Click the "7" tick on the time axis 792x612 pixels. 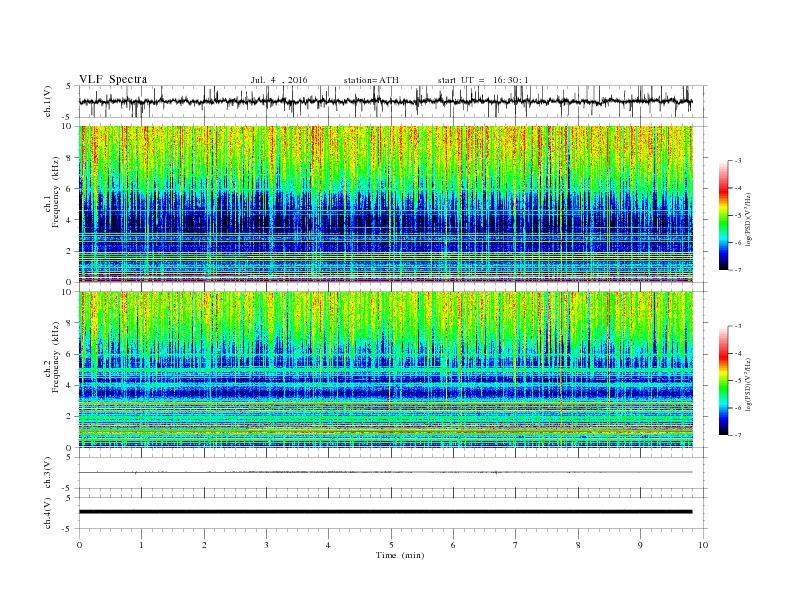tap(516, 545)
